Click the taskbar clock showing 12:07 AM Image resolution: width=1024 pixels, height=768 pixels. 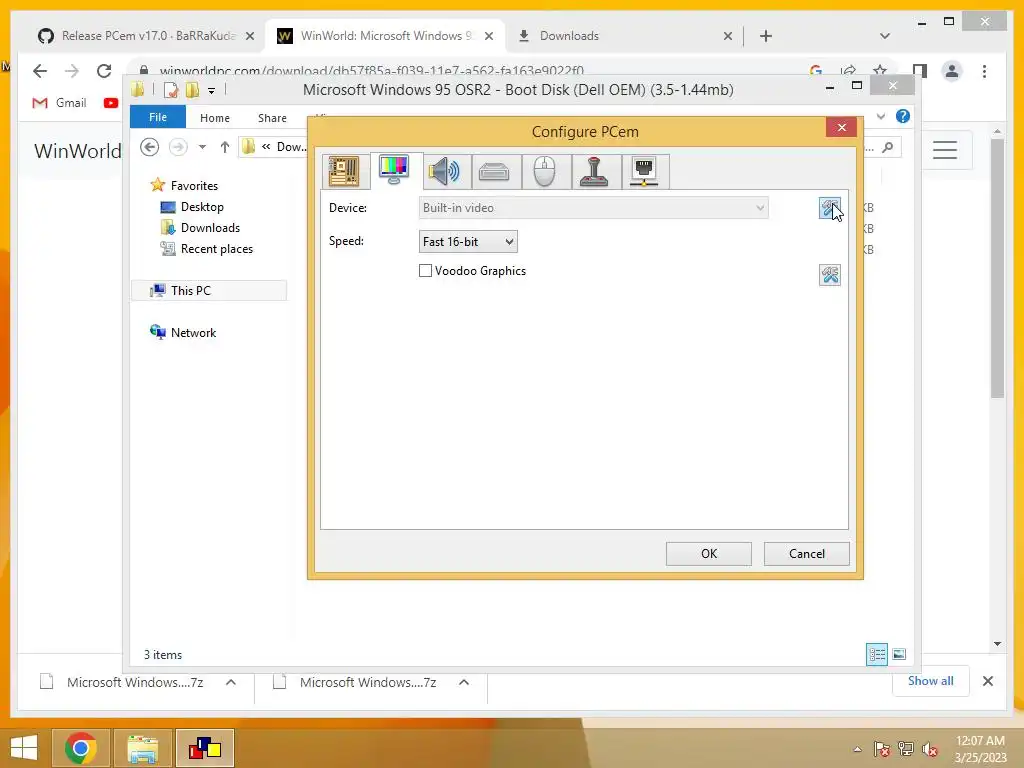980,749
